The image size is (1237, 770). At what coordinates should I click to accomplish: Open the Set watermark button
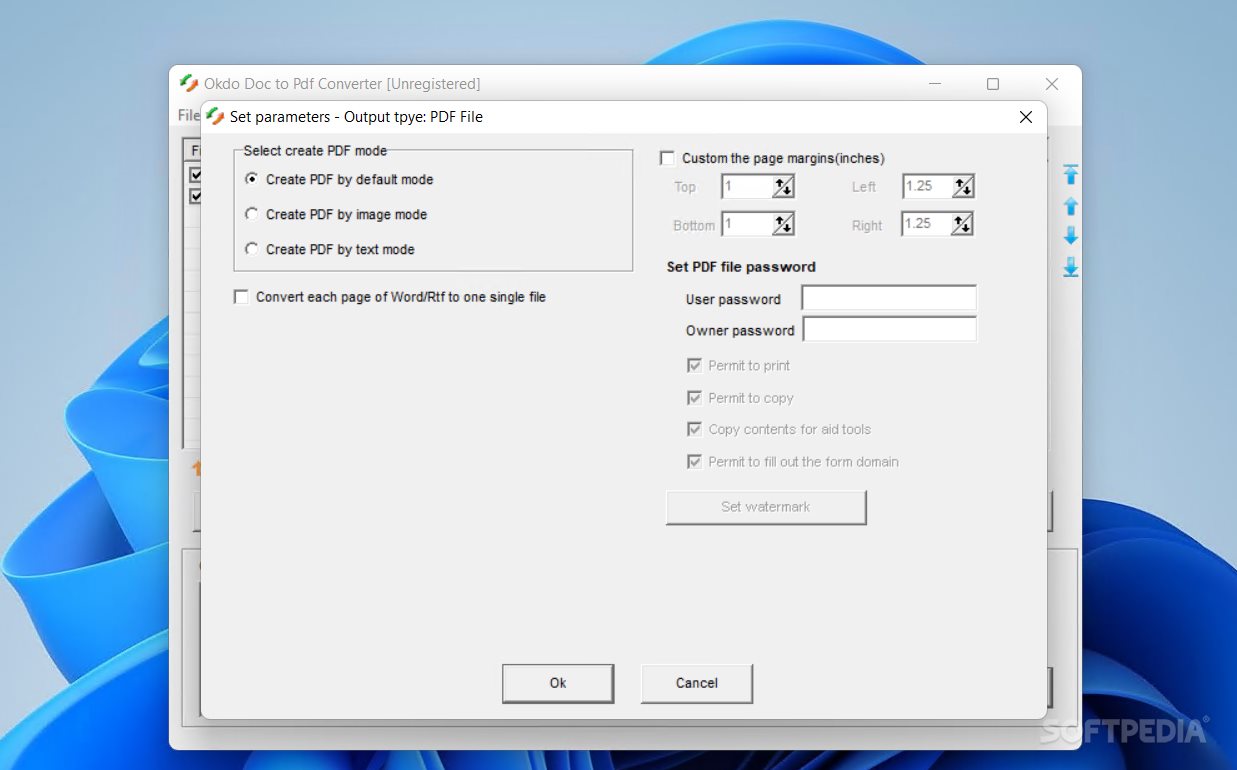(766, 507)
